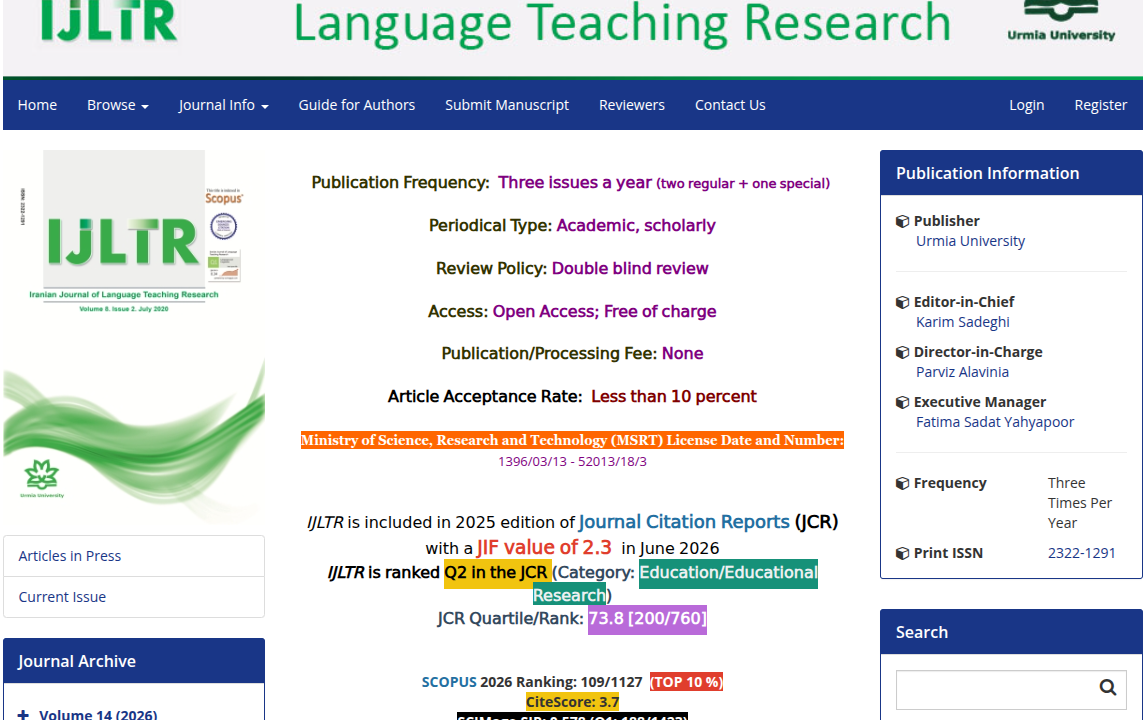
Task: Open the Reviewers page
Action: [632, 105]
